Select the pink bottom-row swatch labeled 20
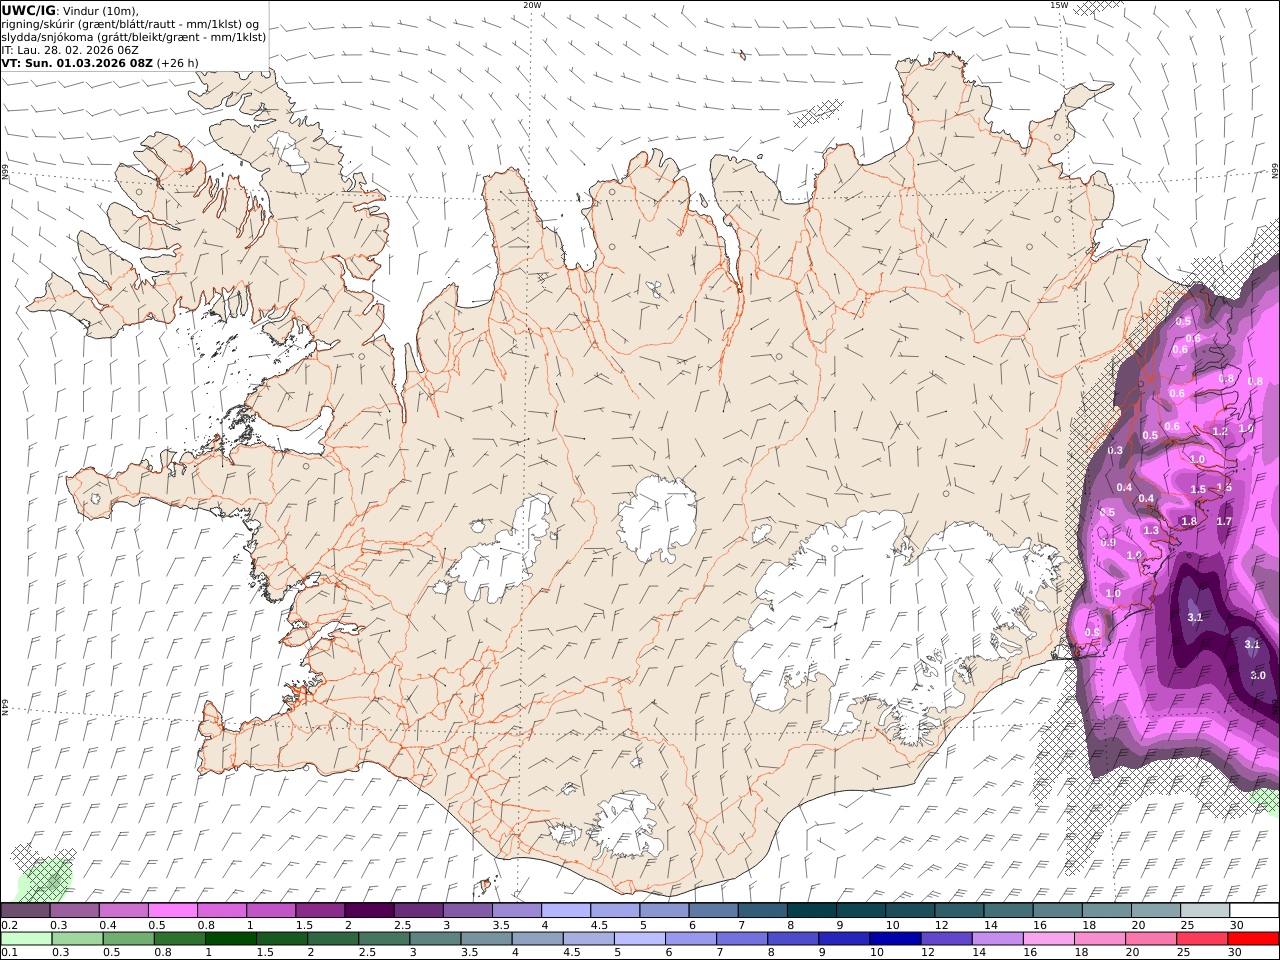This screenshot has height=960, width=1280. click(x=1151, y=938)
